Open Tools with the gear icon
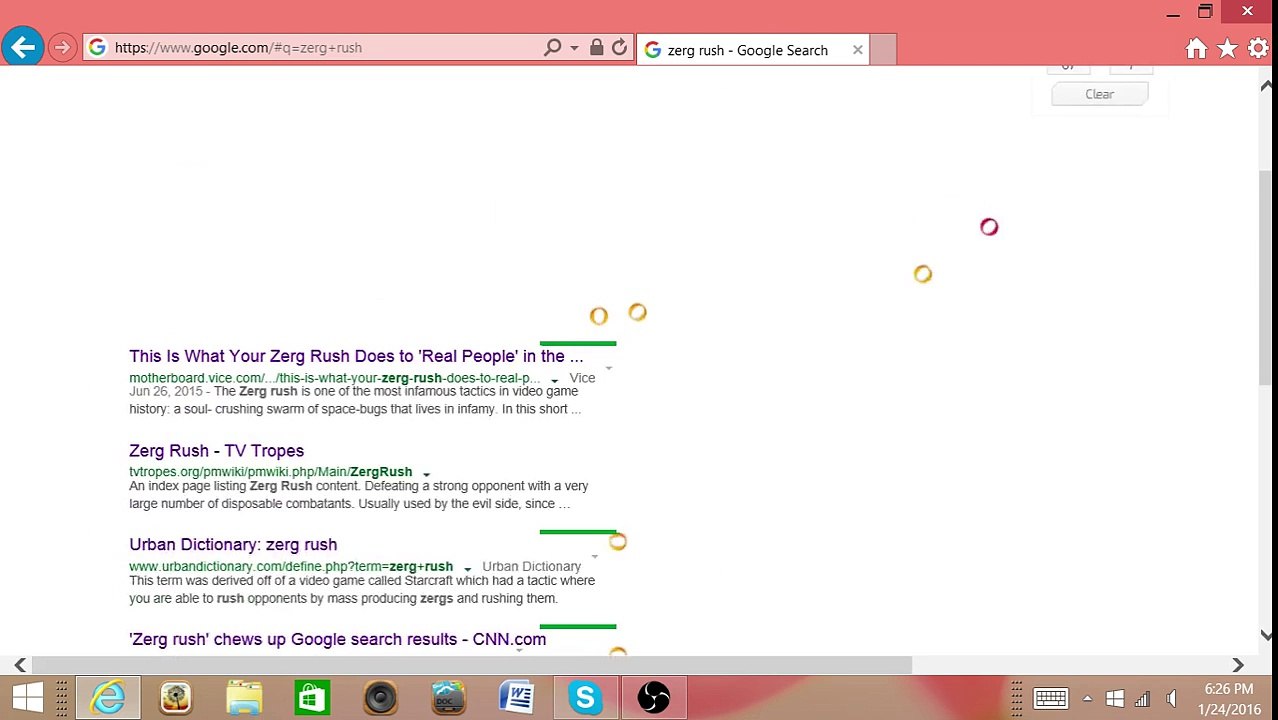Screen dimensions: 1278x720 [x=1258, y=48]
